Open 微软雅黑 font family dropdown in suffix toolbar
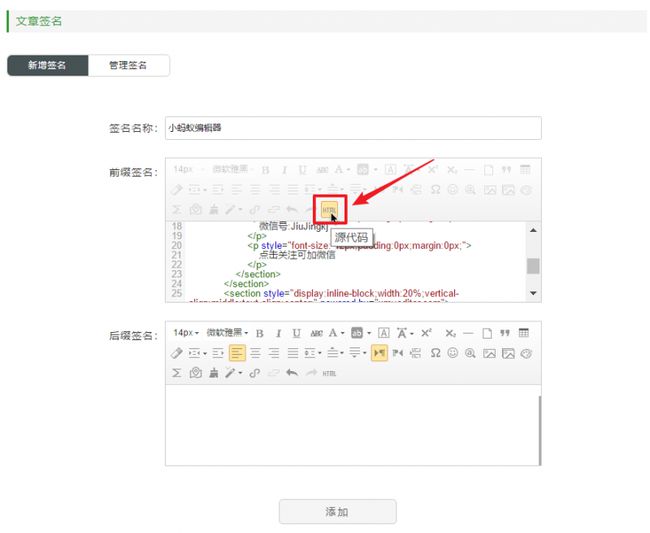Viewport: 650px width, 533px height. [x=227, y=332]
